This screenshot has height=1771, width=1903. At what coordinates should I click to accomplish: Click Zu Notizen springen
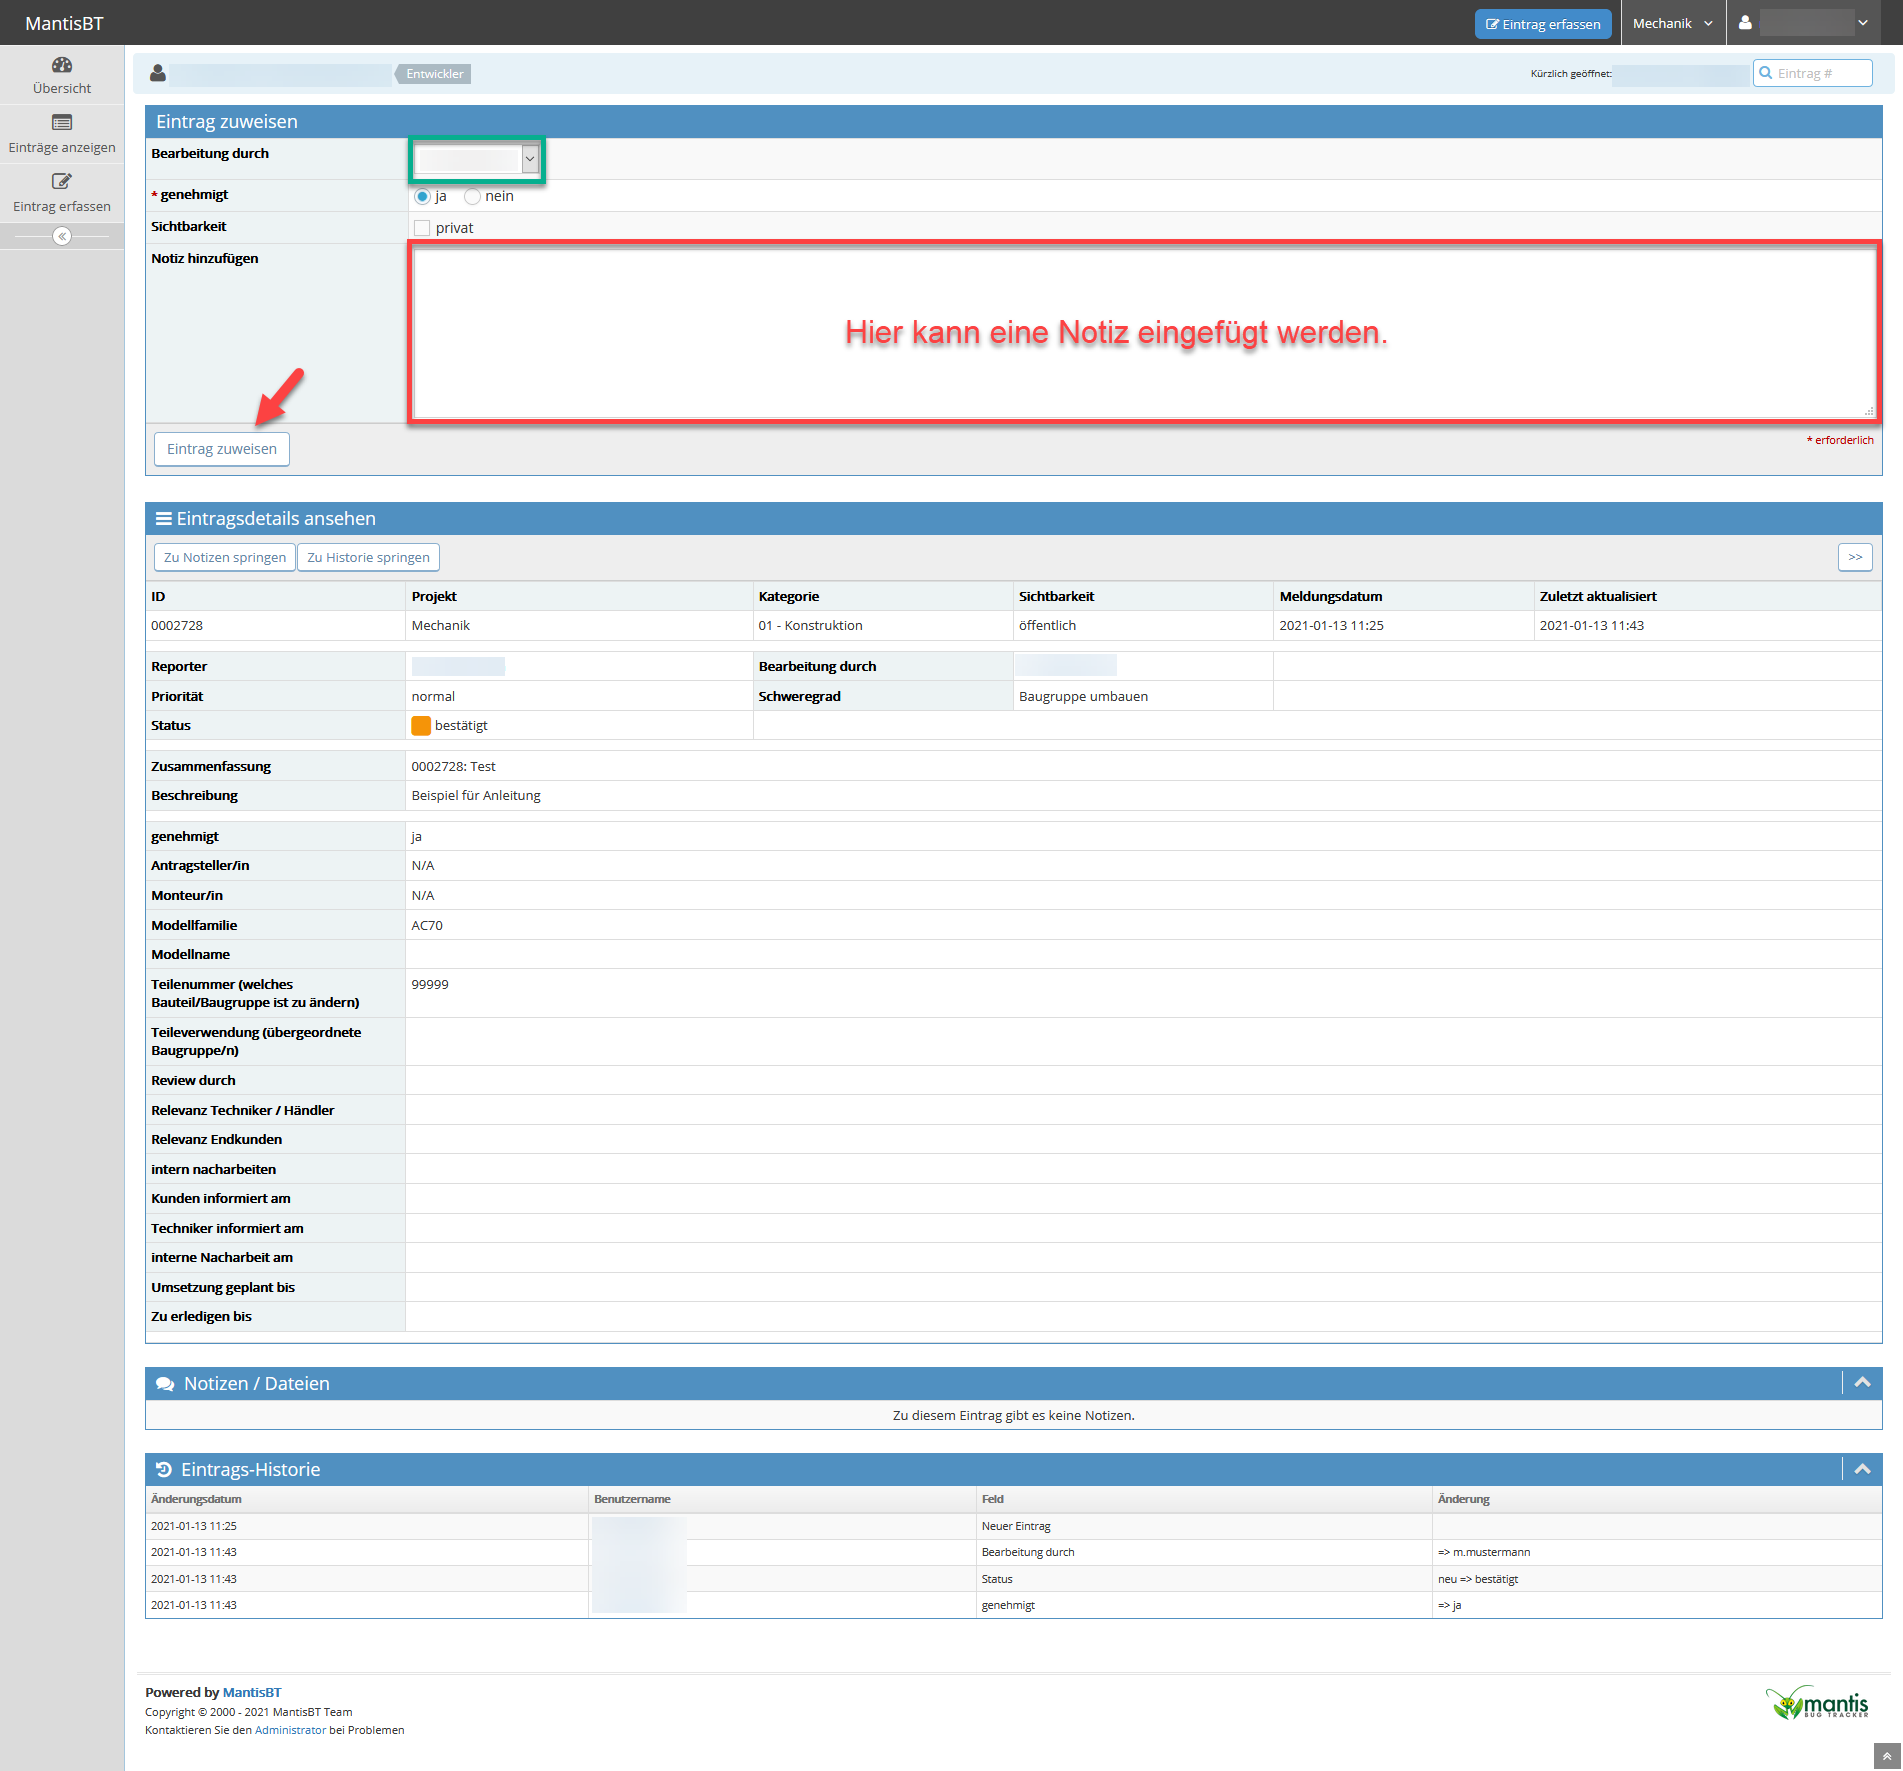[x=225, y=558]
